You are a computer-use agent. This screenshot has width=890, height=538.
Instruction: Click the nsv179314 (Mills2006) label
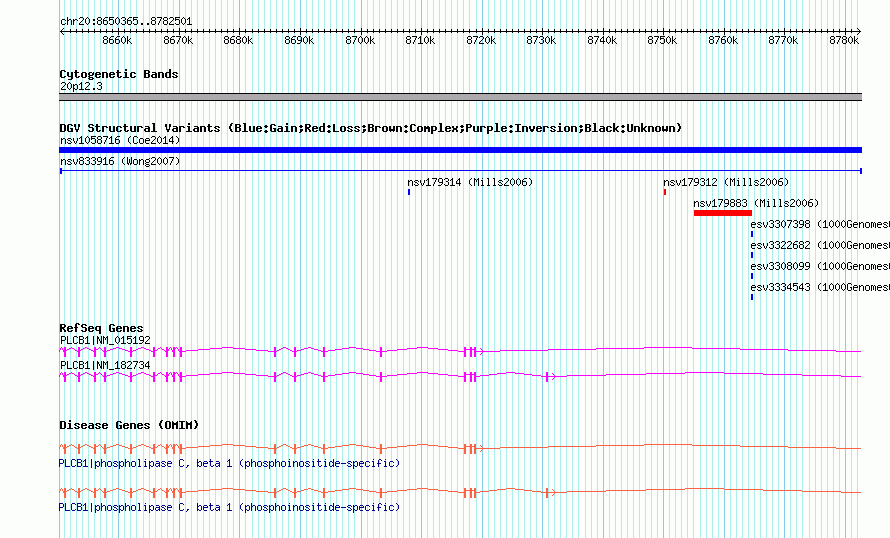click(x=470, y=182)
